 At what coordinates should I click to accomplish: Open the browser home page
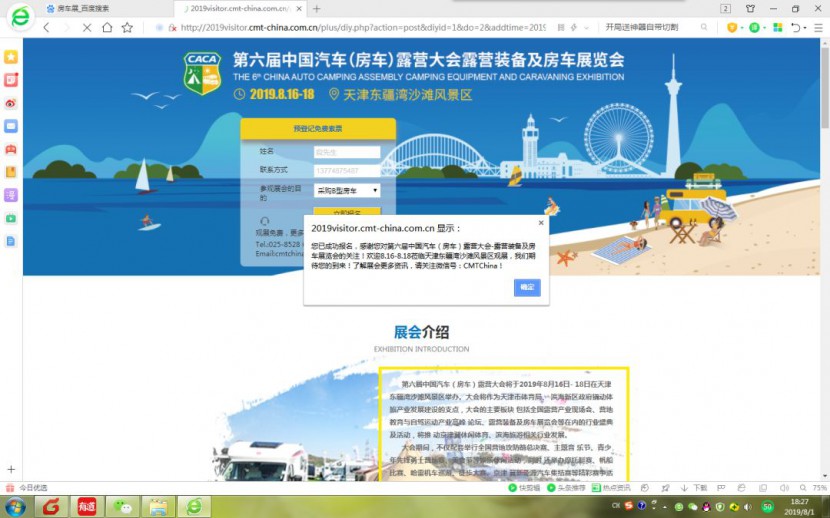tap(106, 28)
